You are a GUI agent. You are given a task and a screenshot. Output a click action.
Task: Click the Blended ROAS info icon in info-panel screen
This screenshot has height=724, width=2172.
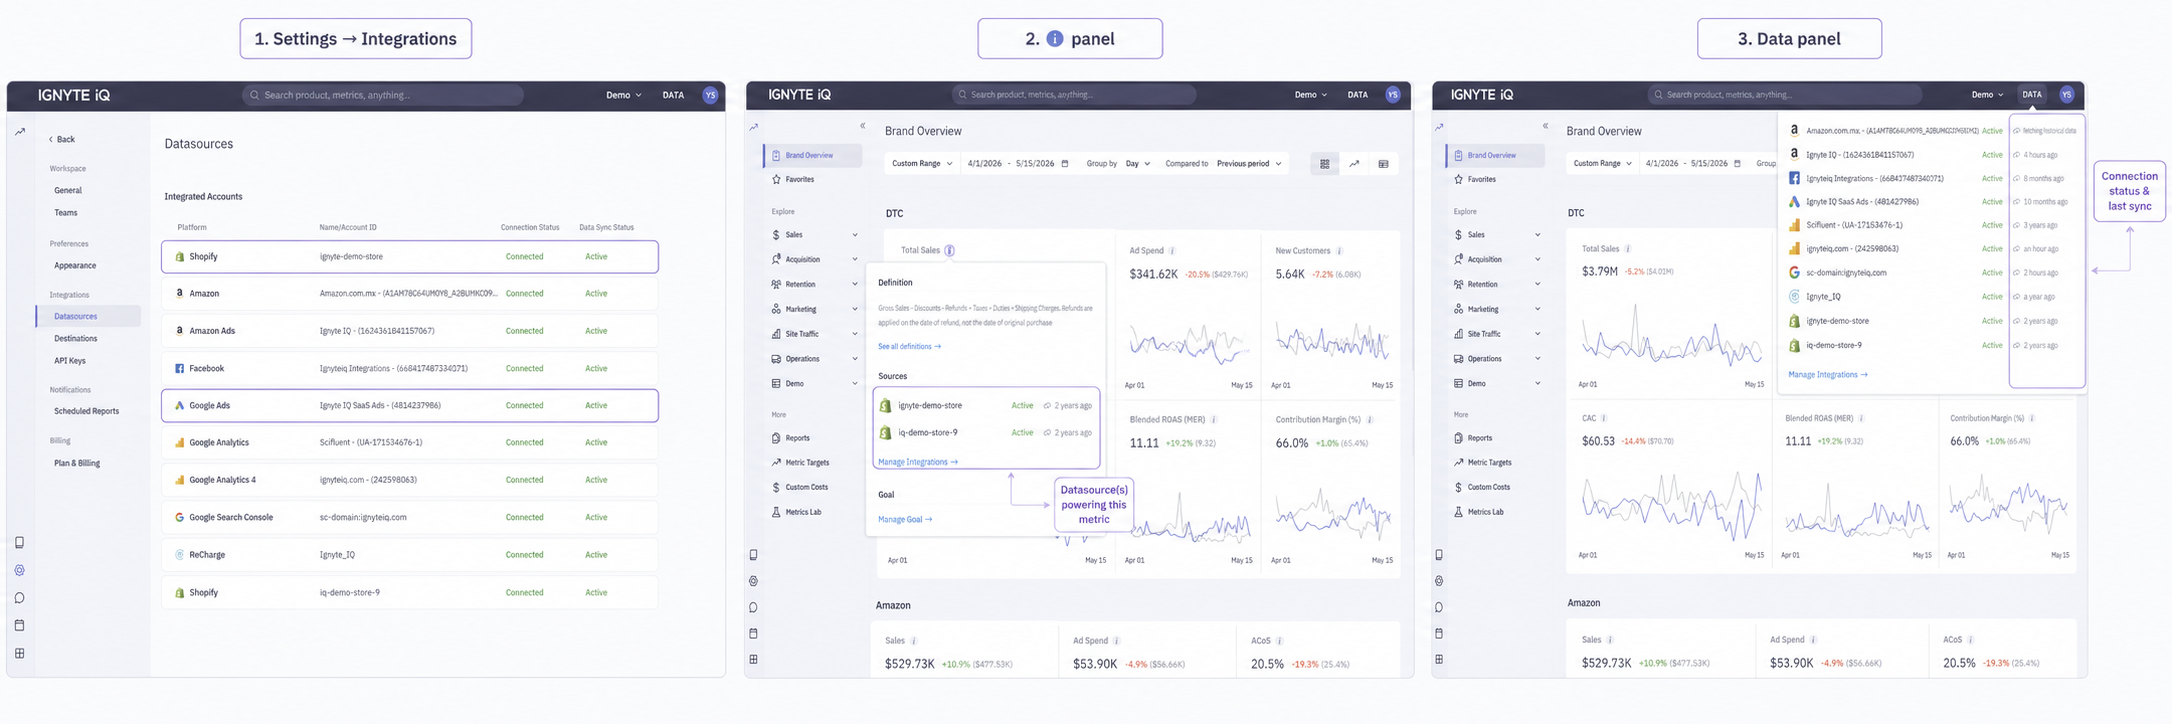[x=1214, y=420]
